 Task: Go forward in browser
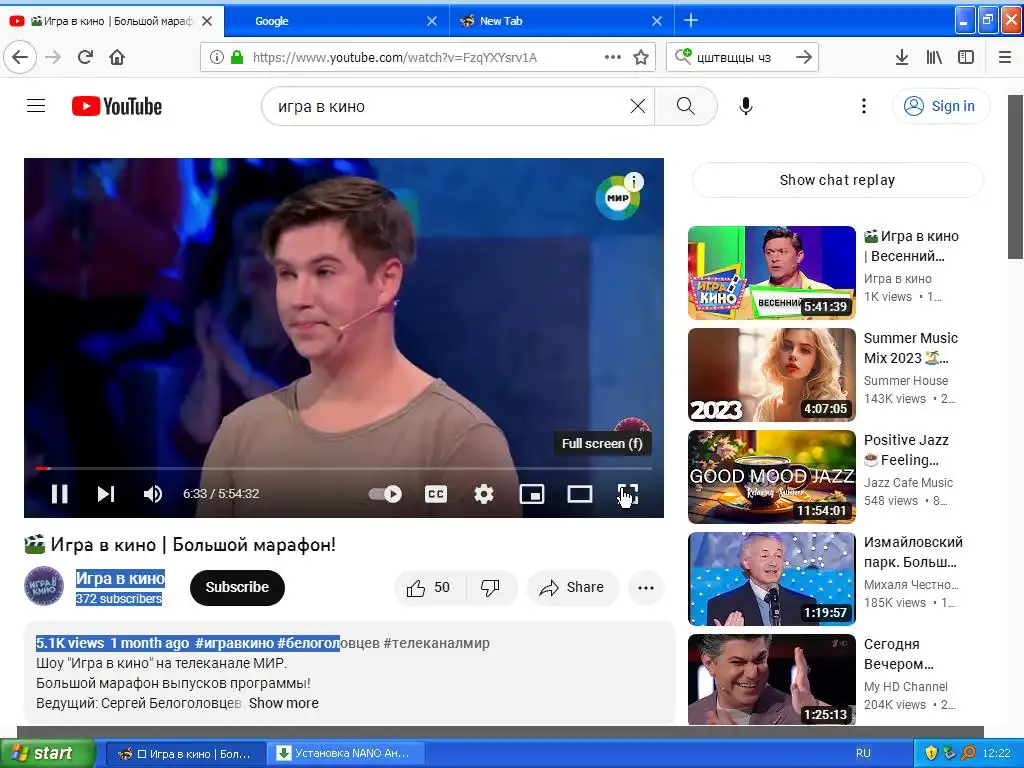[x=53, y=57]
